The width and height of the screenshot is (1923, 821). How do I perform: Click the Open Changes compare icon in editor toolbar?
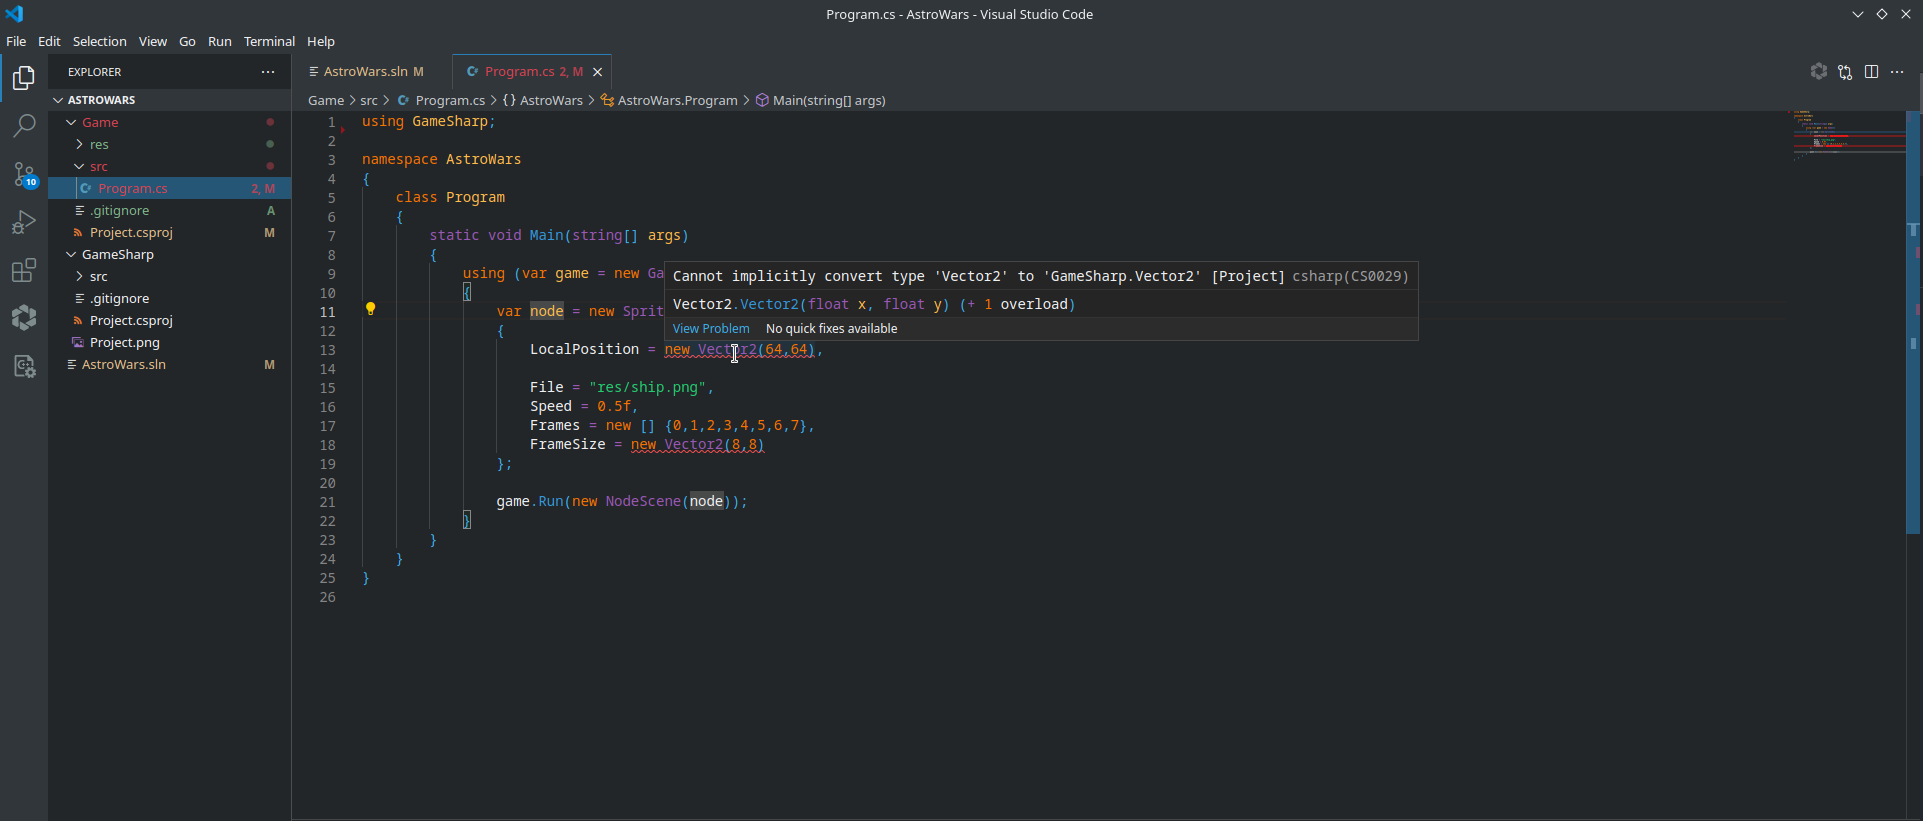pos(1845,72)
